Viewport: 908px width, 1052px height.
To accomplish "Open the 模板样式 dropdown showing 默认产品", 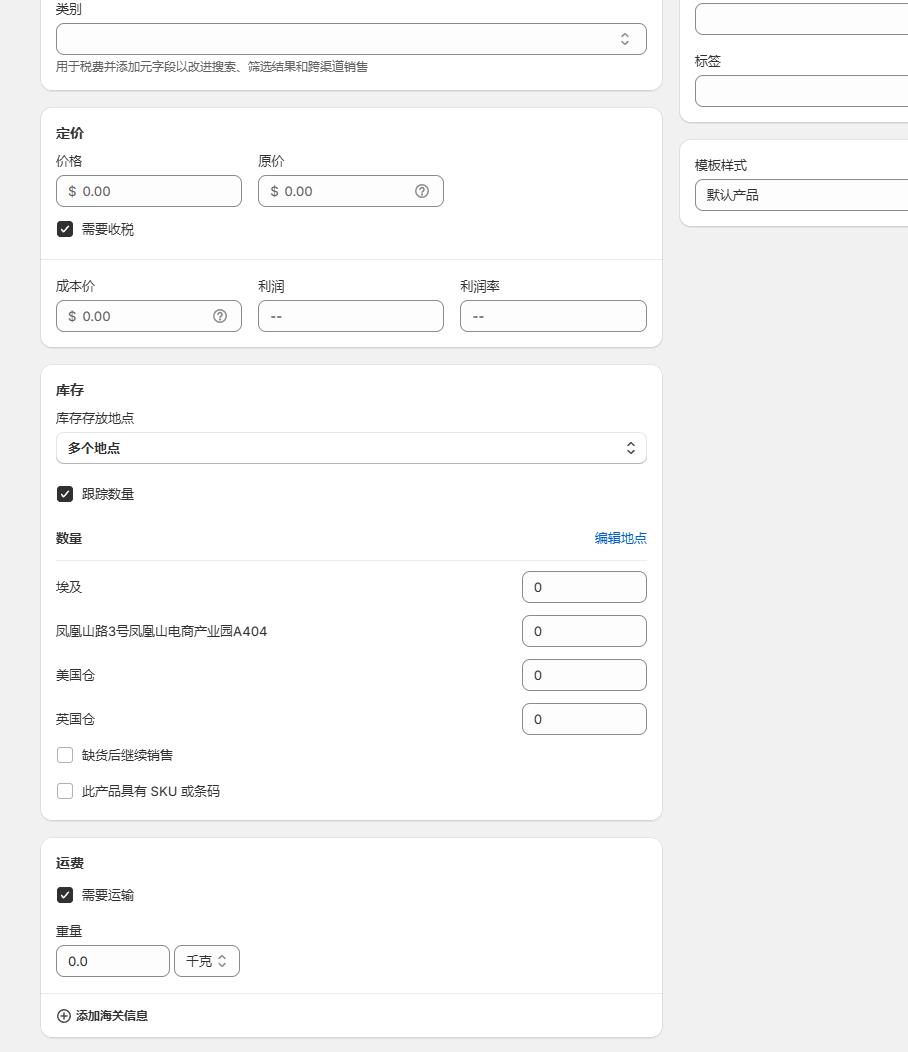I will [x=800, y=195].
